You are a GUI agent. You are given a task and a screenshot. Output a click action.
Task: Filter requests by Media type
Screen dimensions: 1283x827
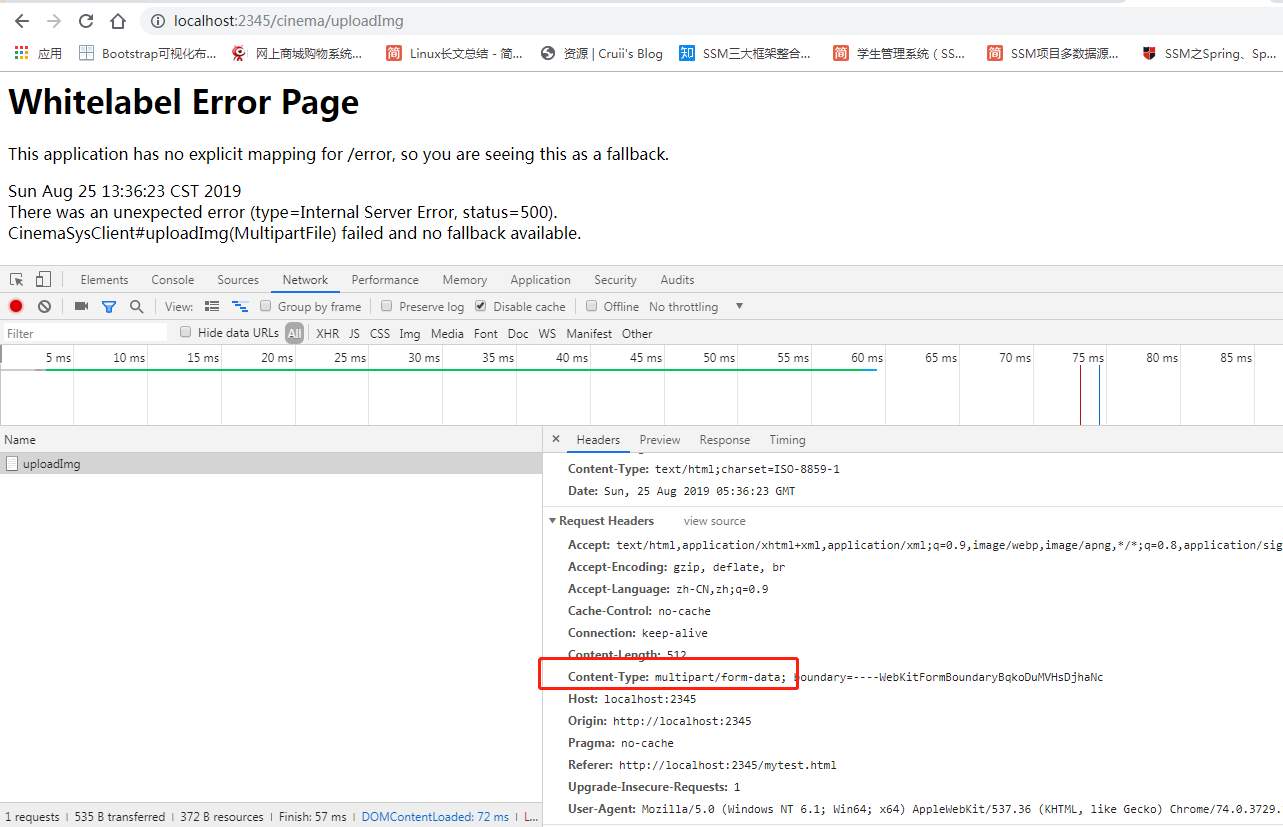[448, 334]
